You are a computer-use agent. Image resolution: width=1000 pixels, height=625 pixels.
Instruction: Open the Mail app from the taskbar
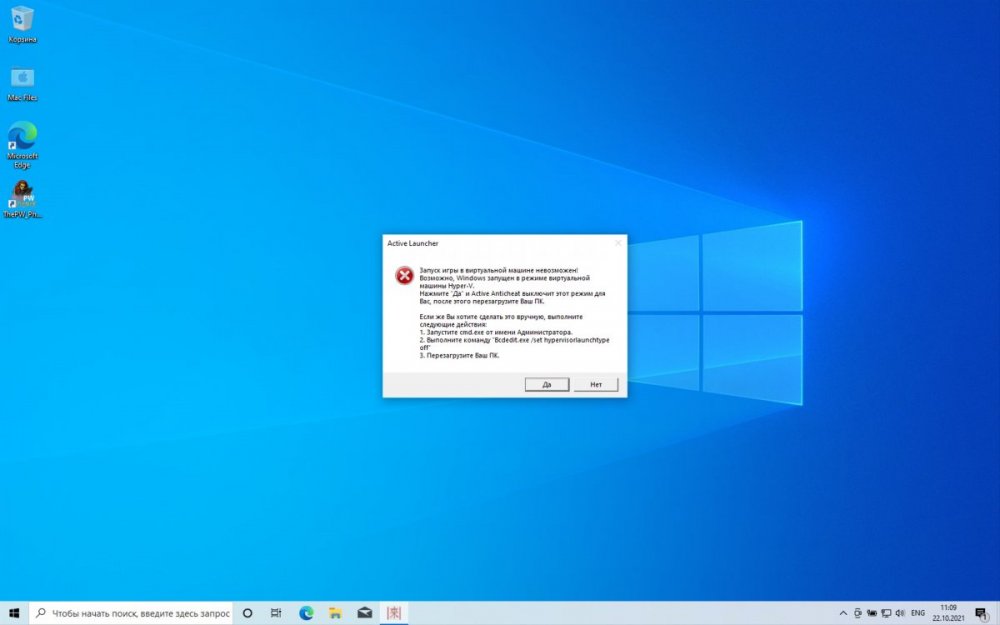(365, 613)
